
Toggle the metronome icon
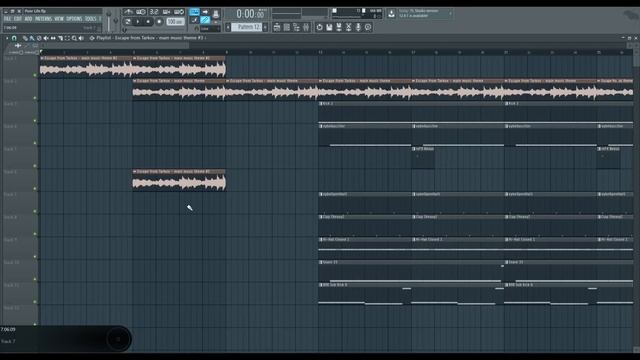[x=129, y=12]
